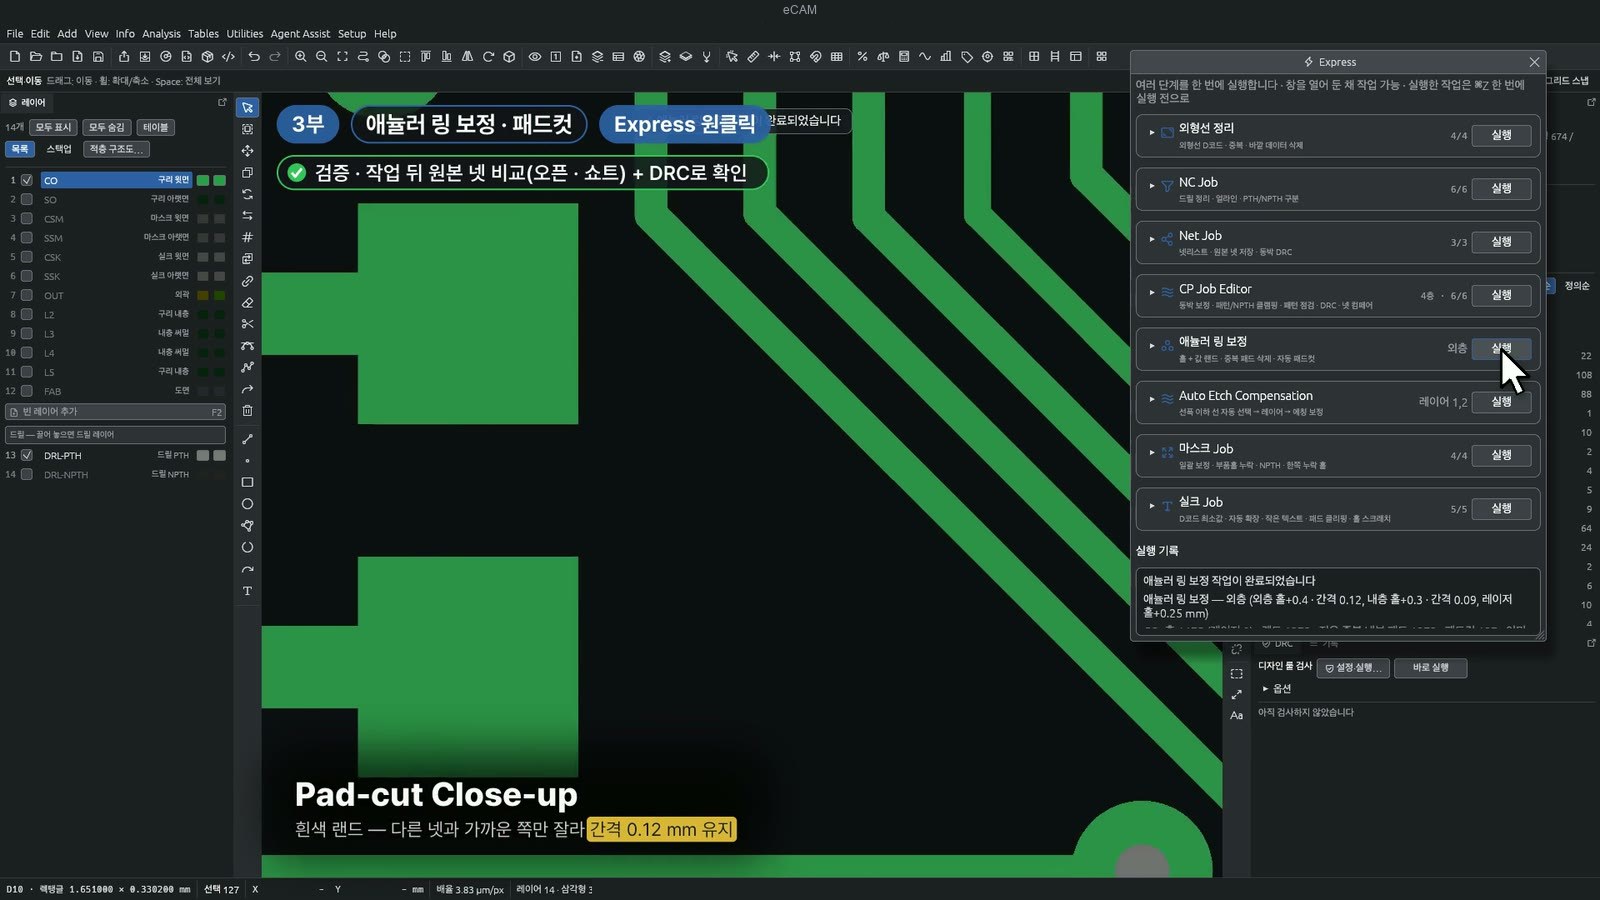Viewport: 1600px width, 900px height.
Task: Tick the OUT layer checkbox
Action: [27, 295]
